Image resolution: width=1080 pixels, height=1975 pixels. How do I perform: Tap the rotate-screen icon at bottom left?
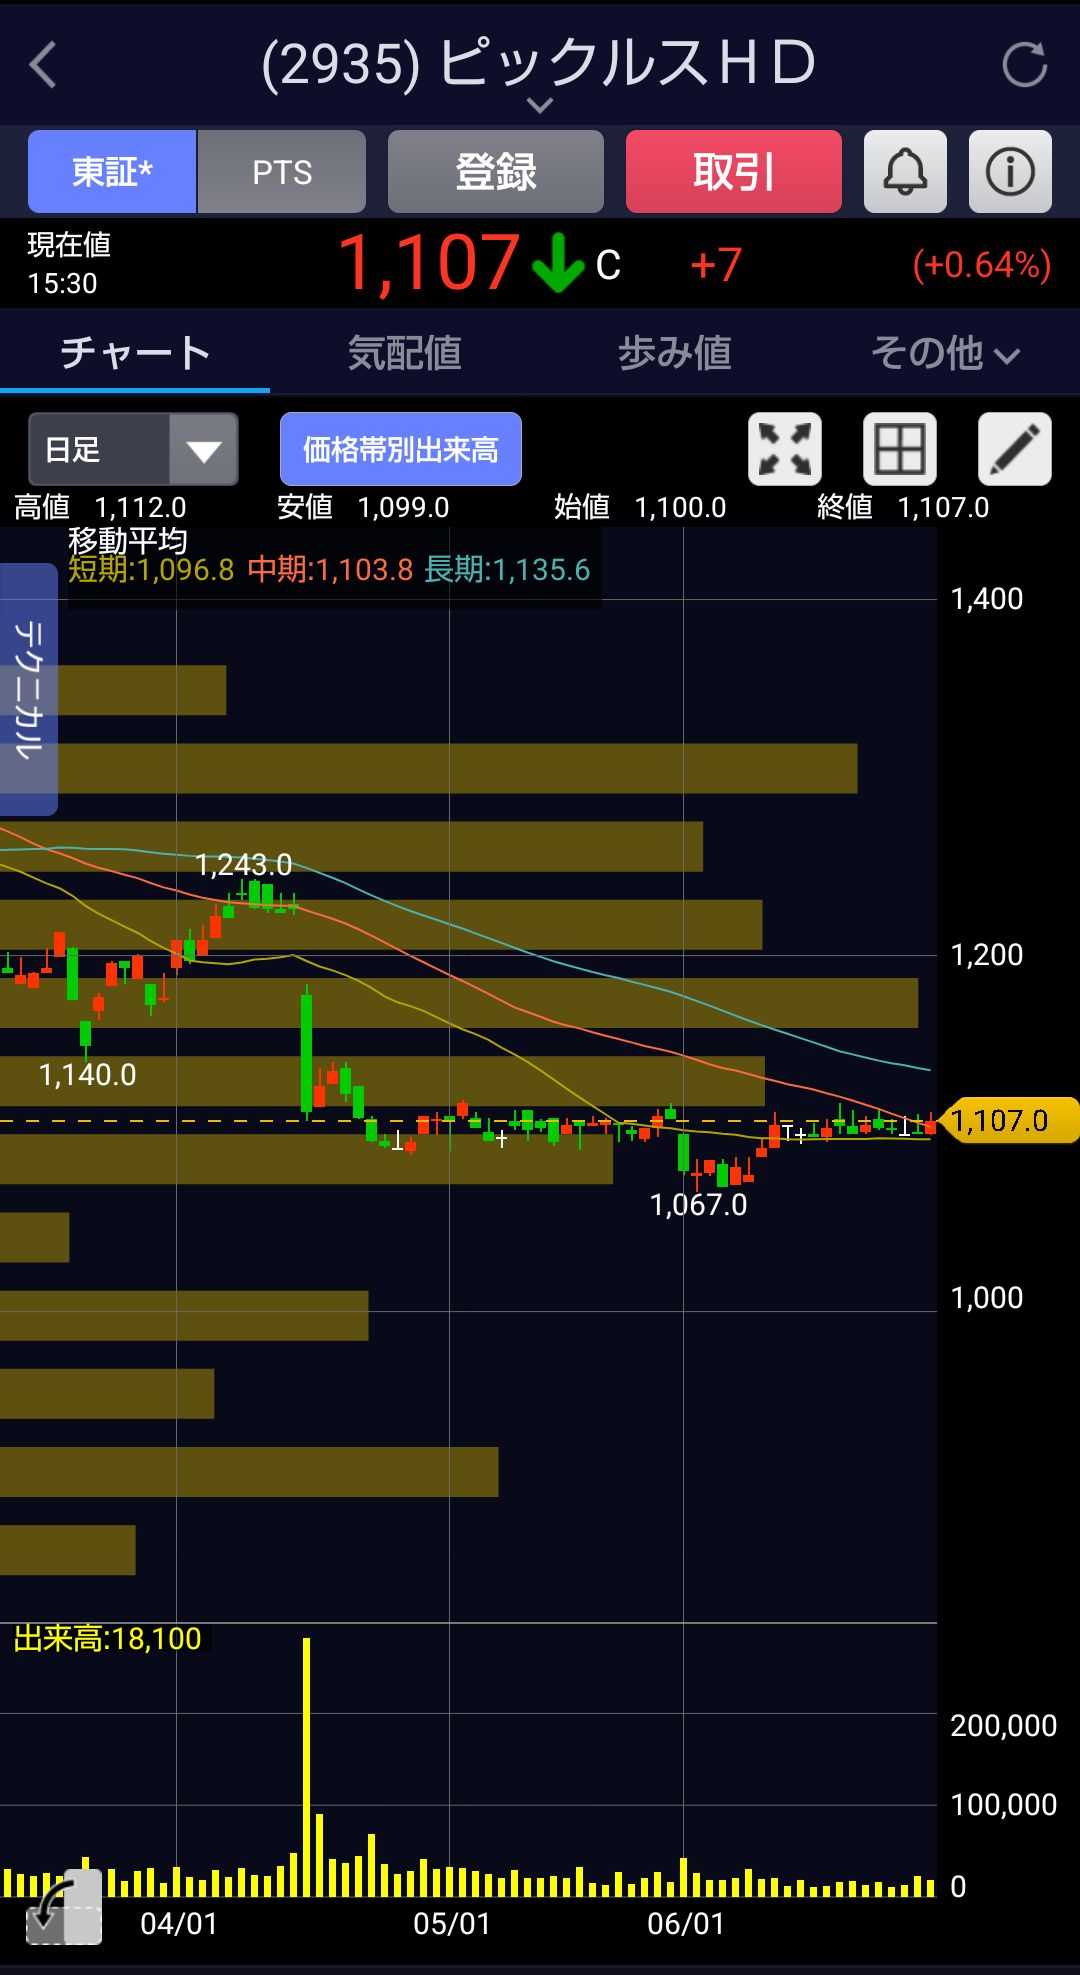[x=64, y=1906]
